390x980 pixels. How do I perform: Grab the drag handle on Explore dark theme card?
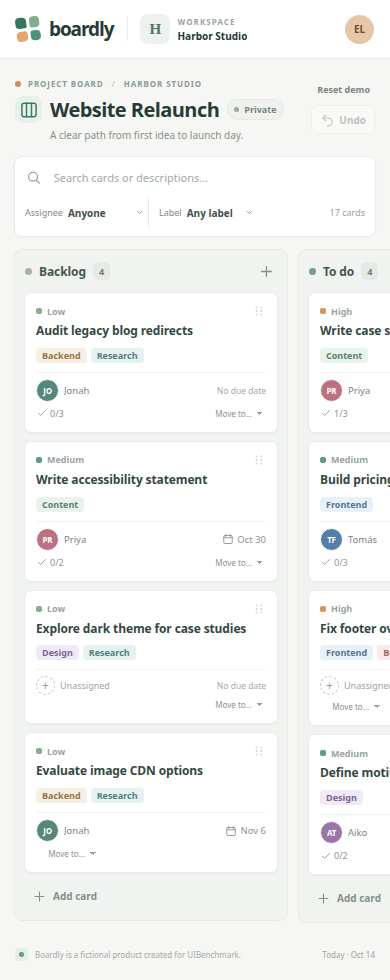(259, 609)
